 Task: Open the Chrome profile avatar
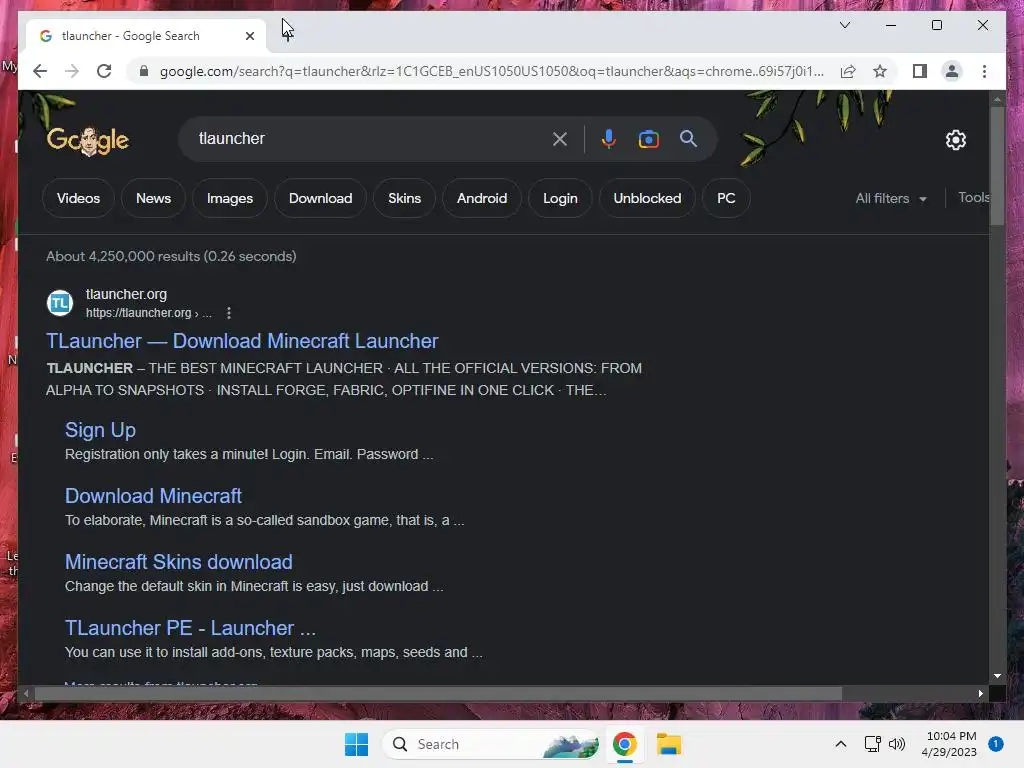pos(952,71)
